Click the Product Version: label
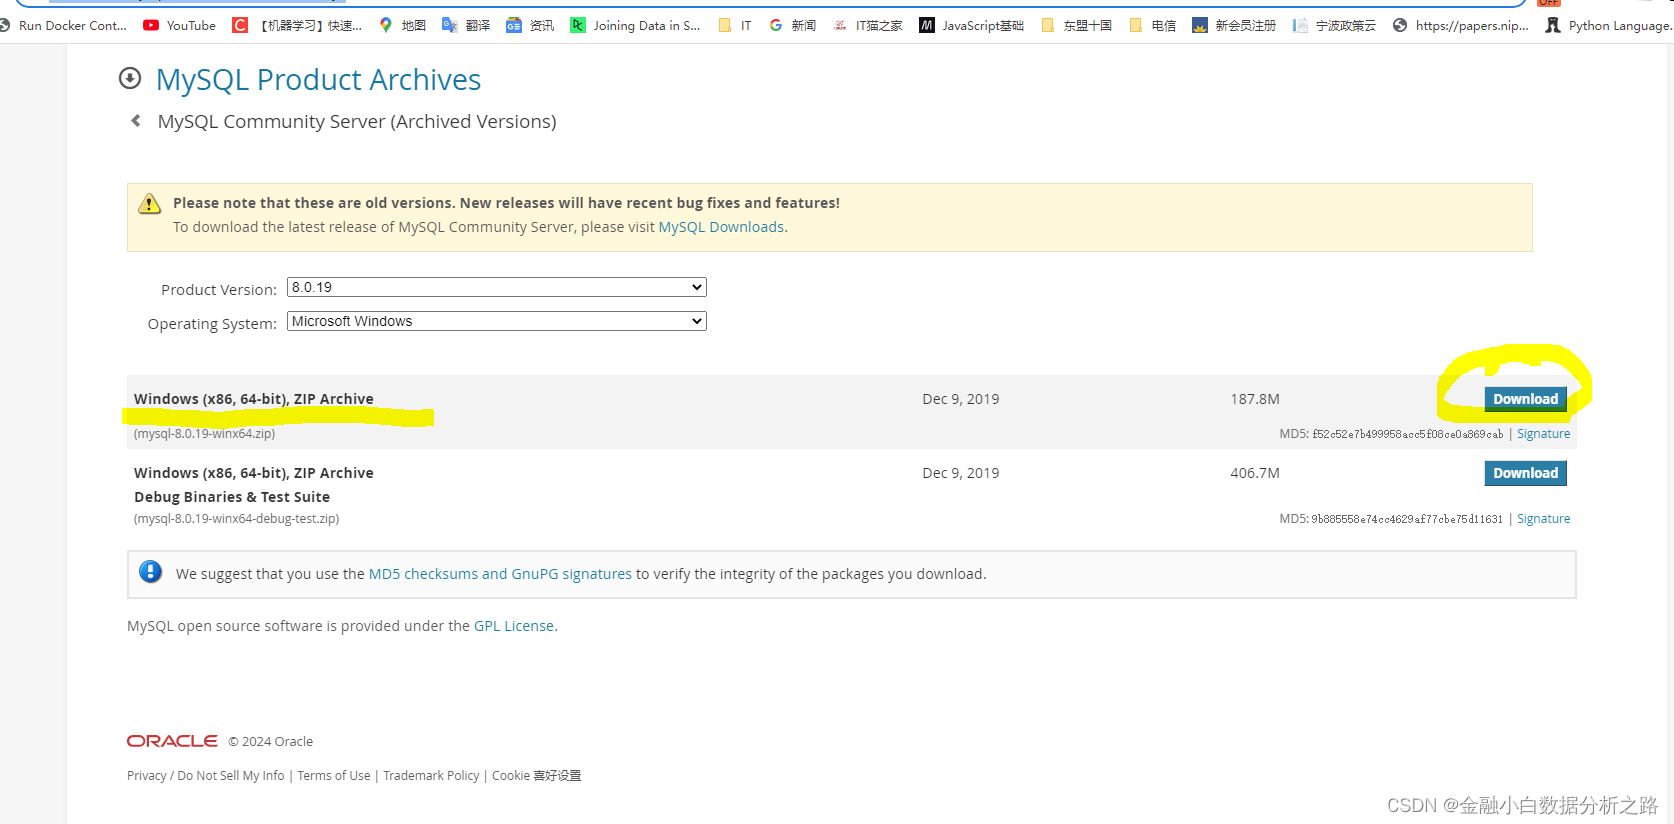This screenshot has width=1674, height=824. point(219,290)
